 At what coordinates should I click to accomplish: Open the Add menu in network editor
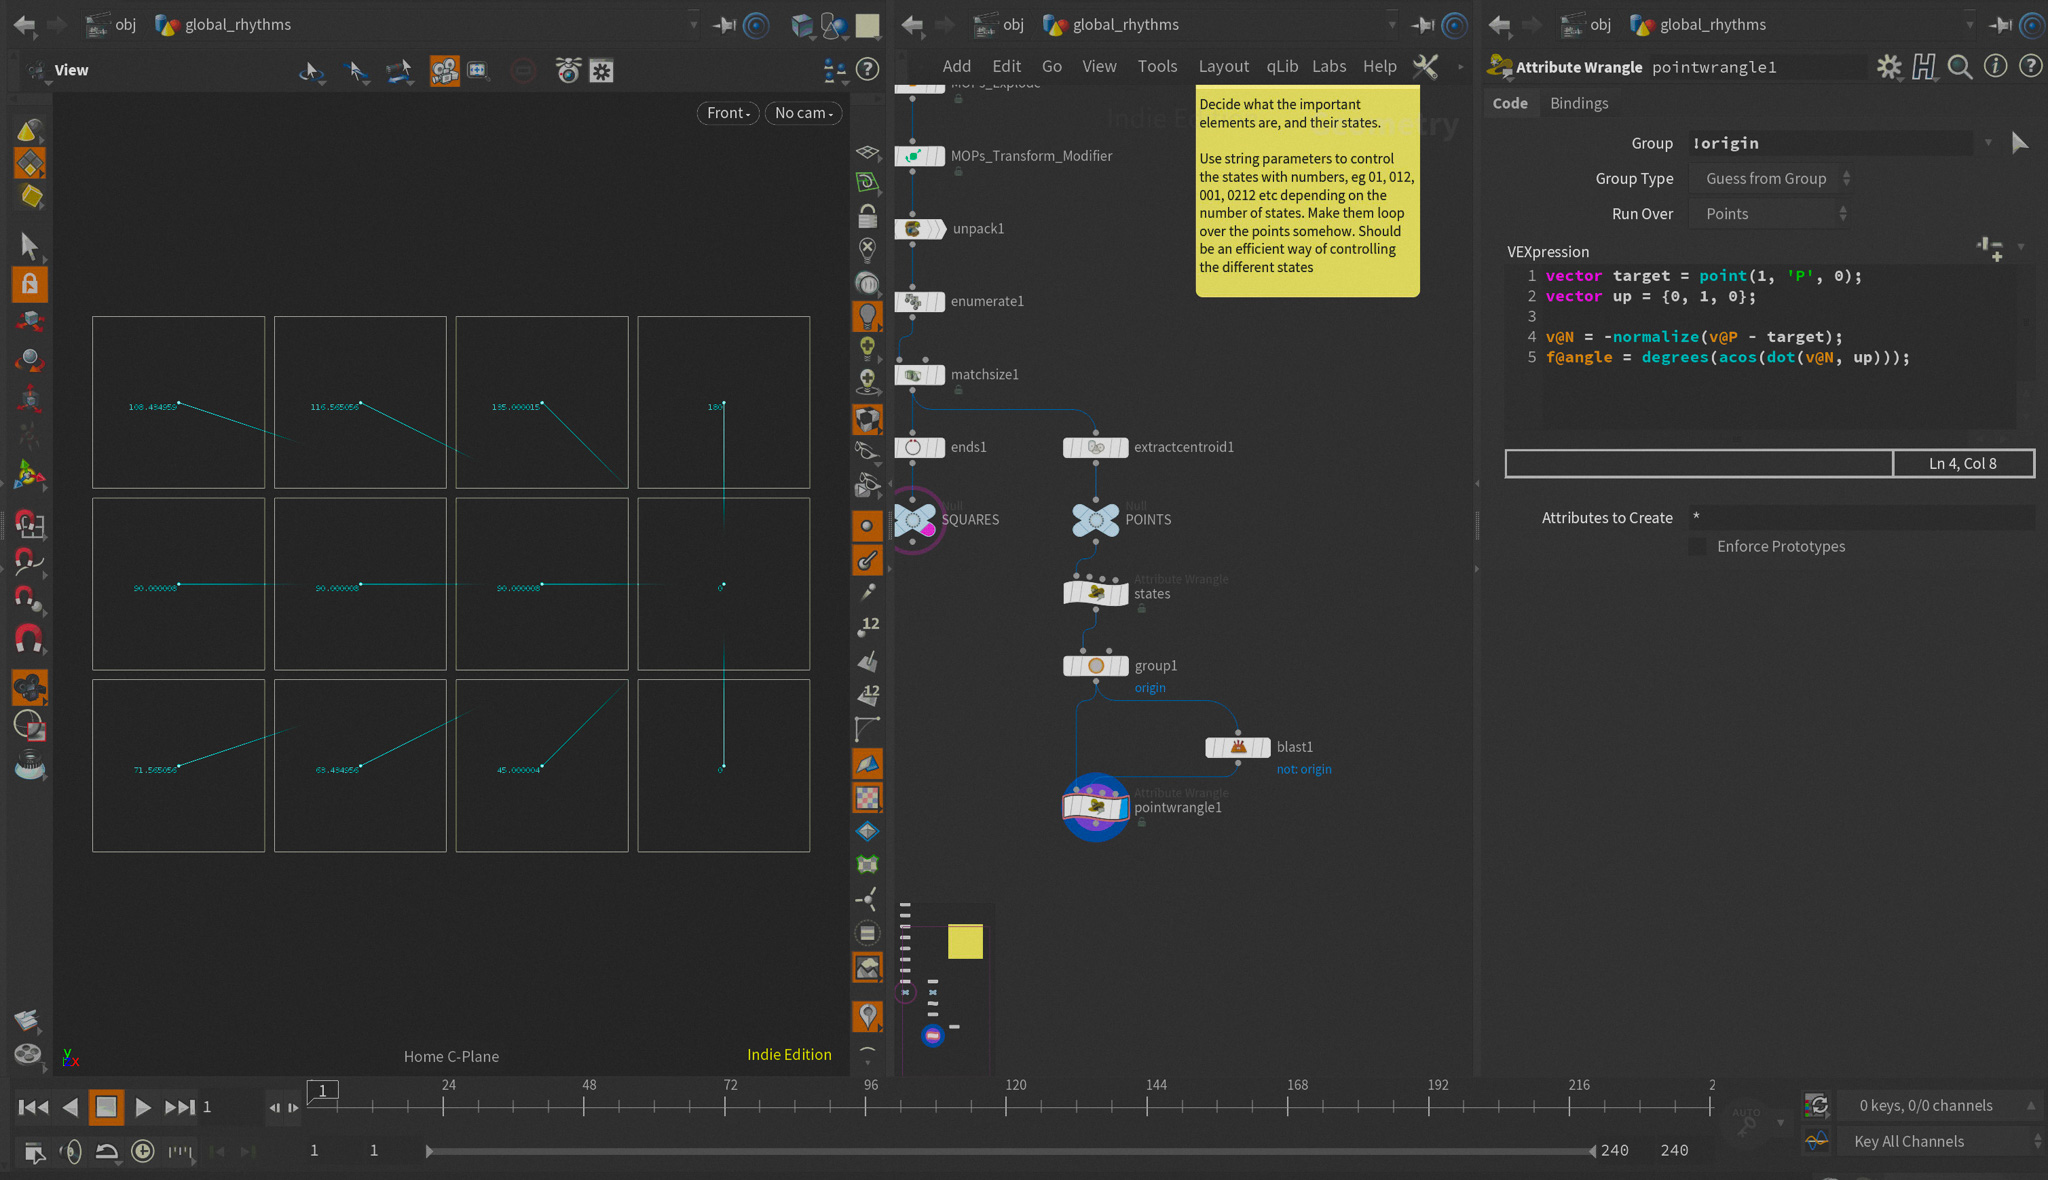click(x=957, y=66)
